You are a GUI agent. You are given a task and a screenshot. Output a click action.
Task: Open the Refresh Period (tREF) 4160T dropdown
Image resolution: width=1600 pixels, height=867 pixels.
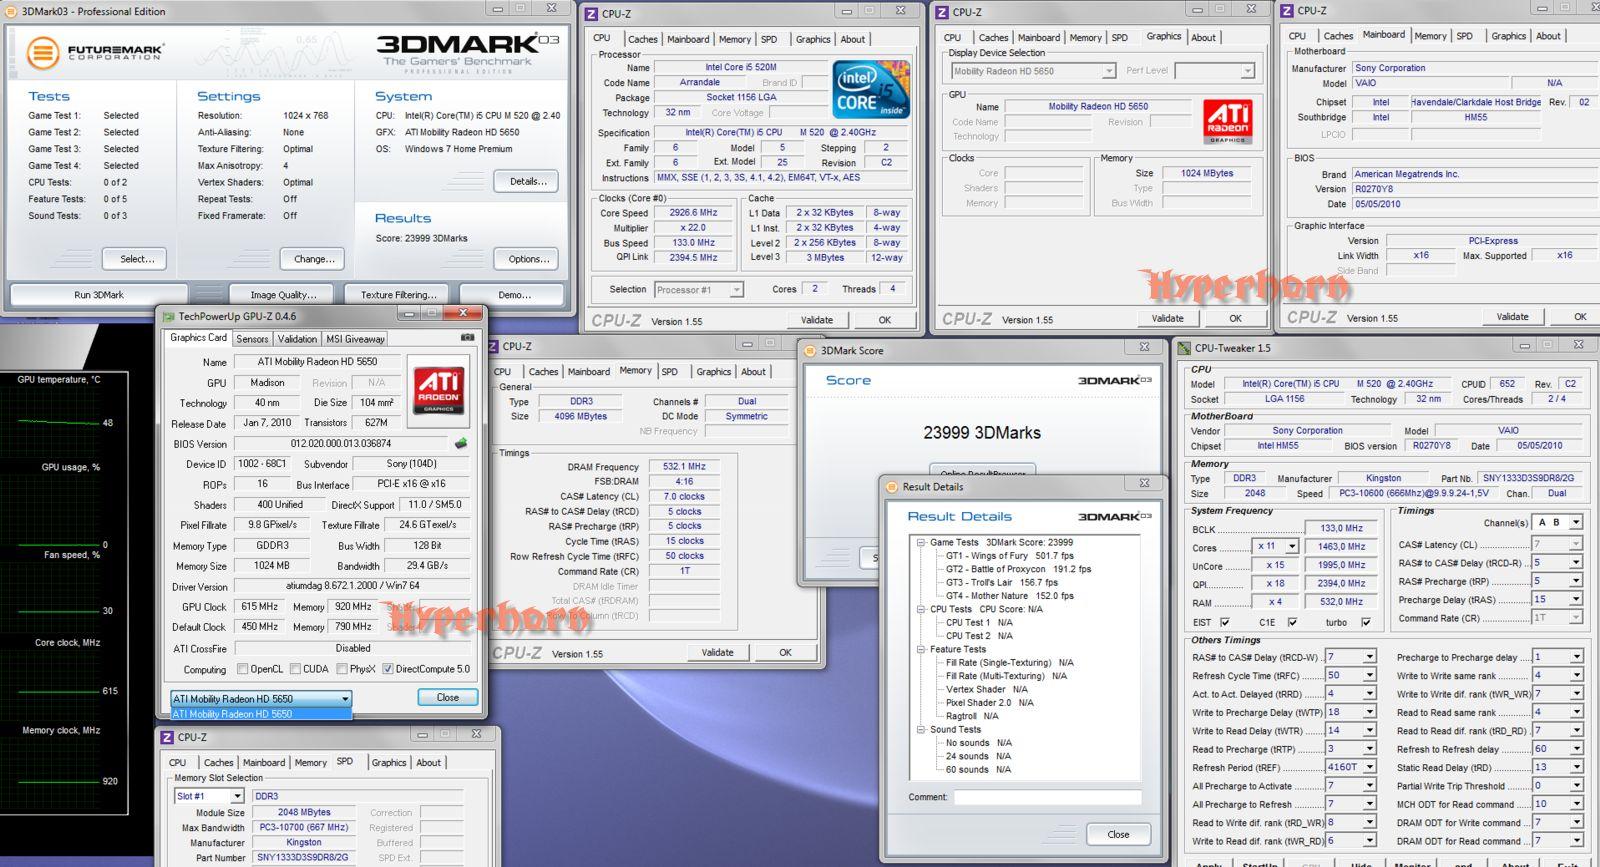(1351, 767)
